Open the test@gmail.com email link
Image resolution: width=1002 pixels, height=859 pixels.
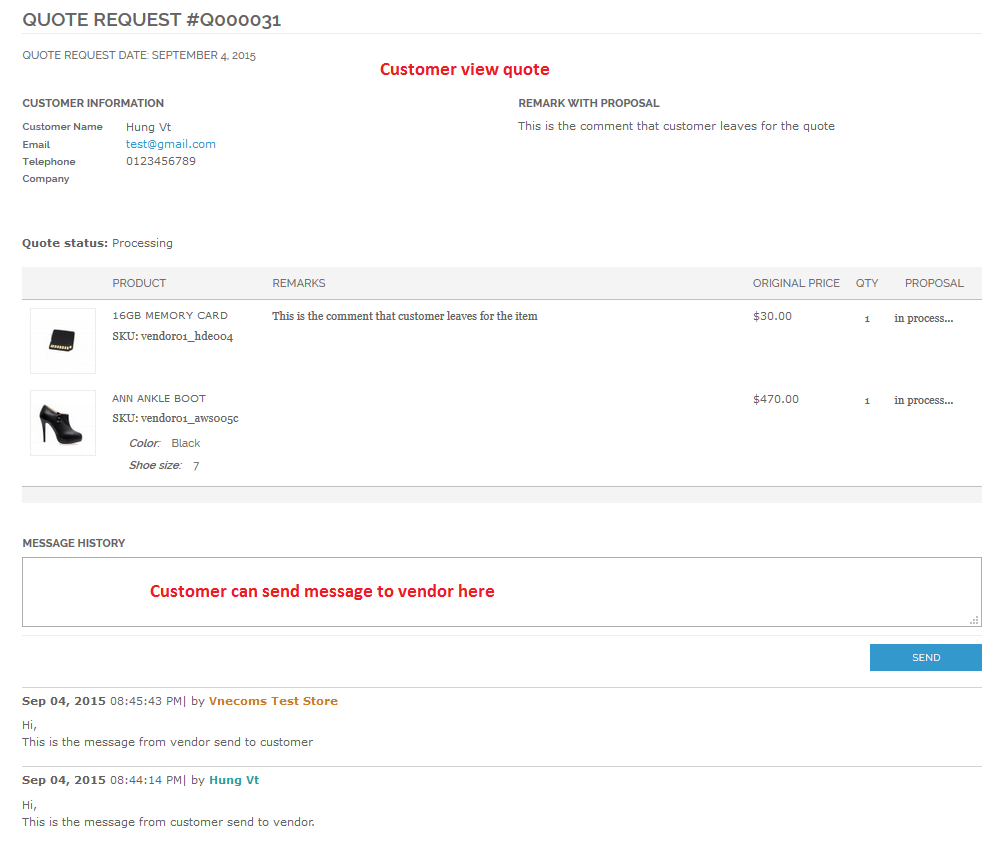(170, 143)
